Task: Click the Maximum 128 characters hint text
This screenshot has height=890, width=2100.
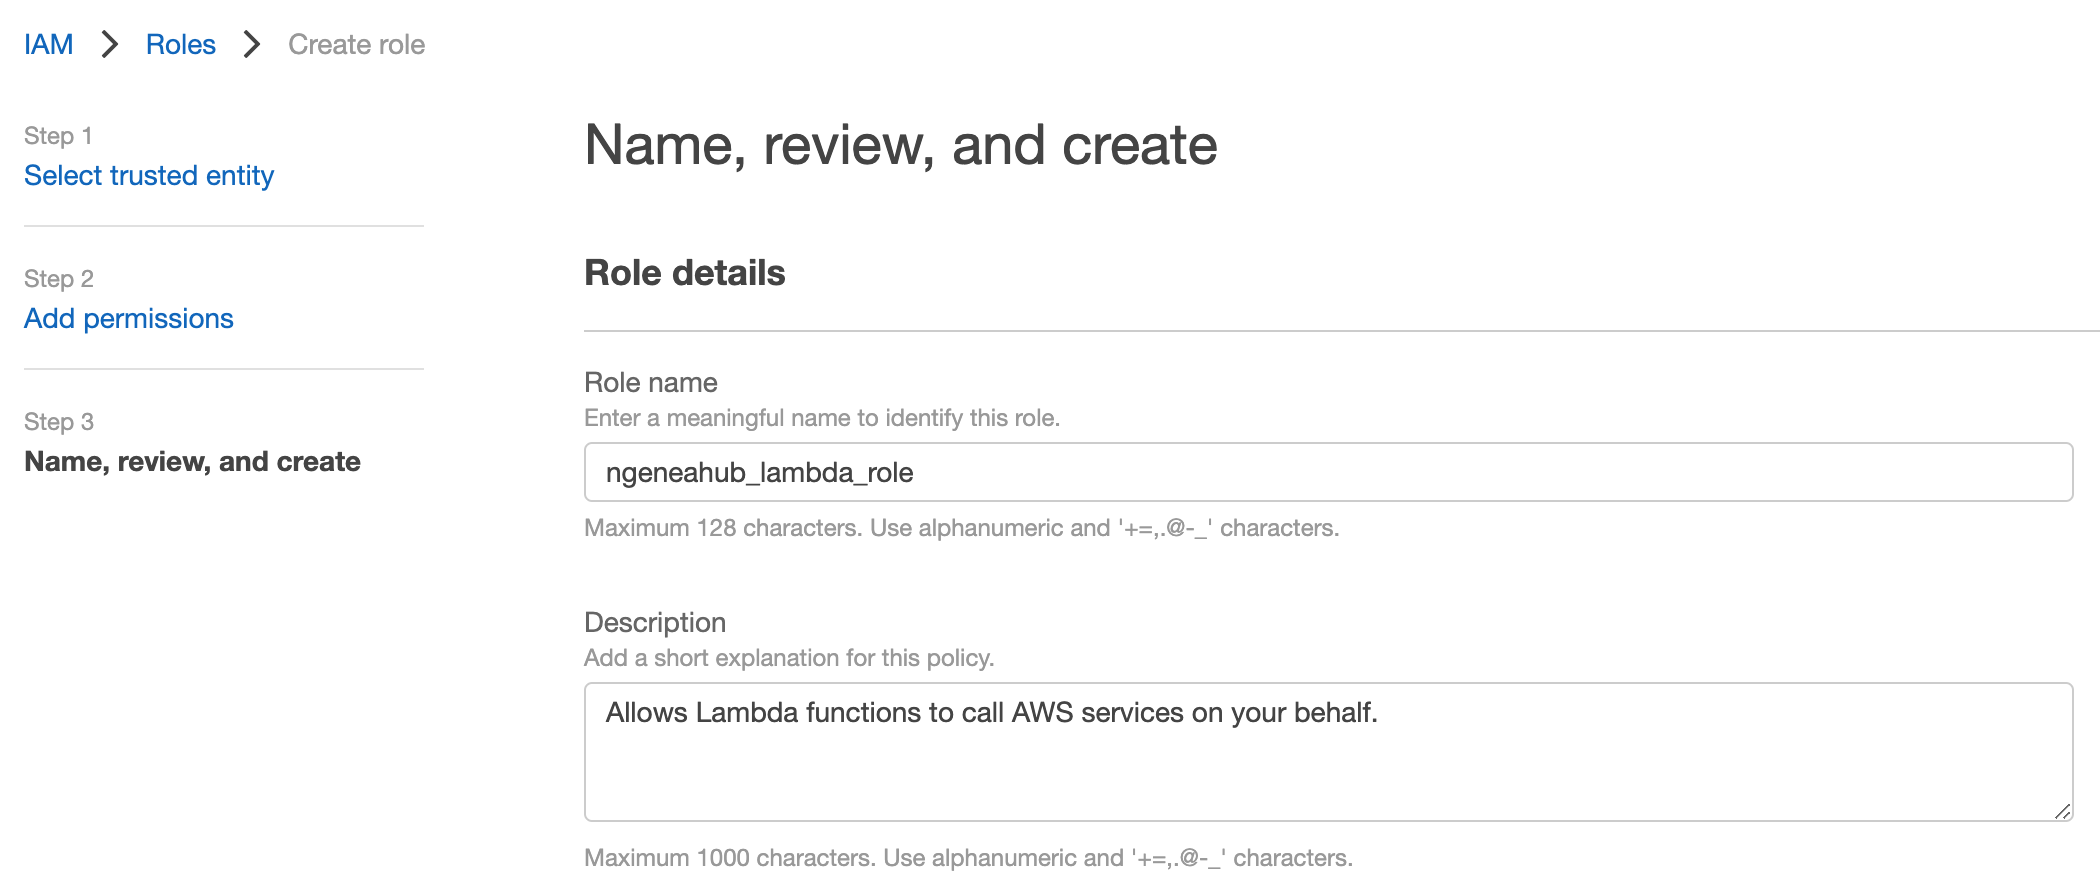Action: pyautogui.click(x=961, y=527)
